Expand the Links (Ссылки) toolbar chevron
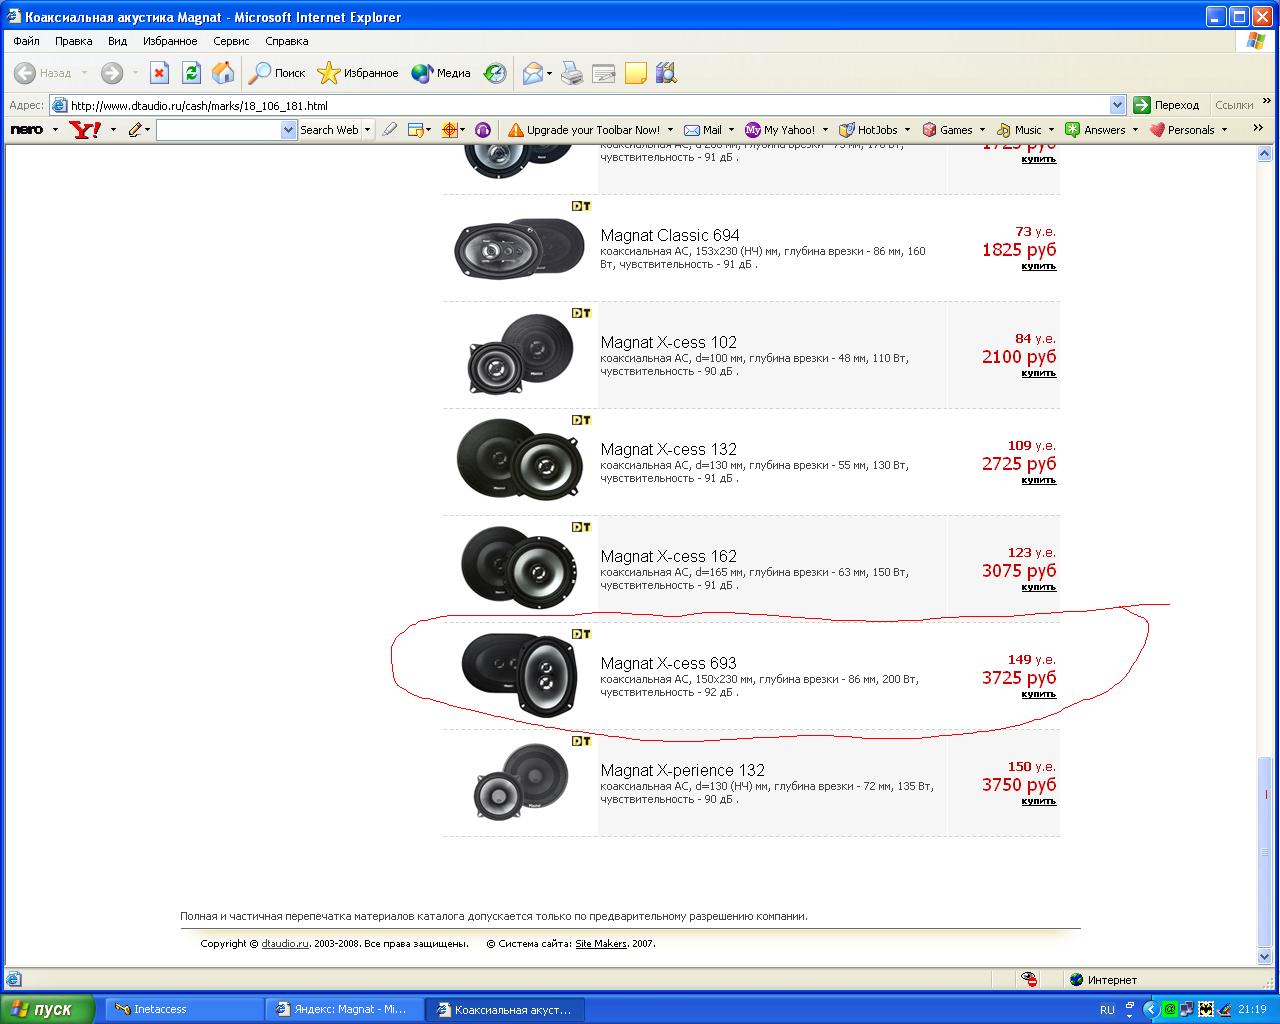This screenshot has height=1024, width=1280. (1267, 101)
